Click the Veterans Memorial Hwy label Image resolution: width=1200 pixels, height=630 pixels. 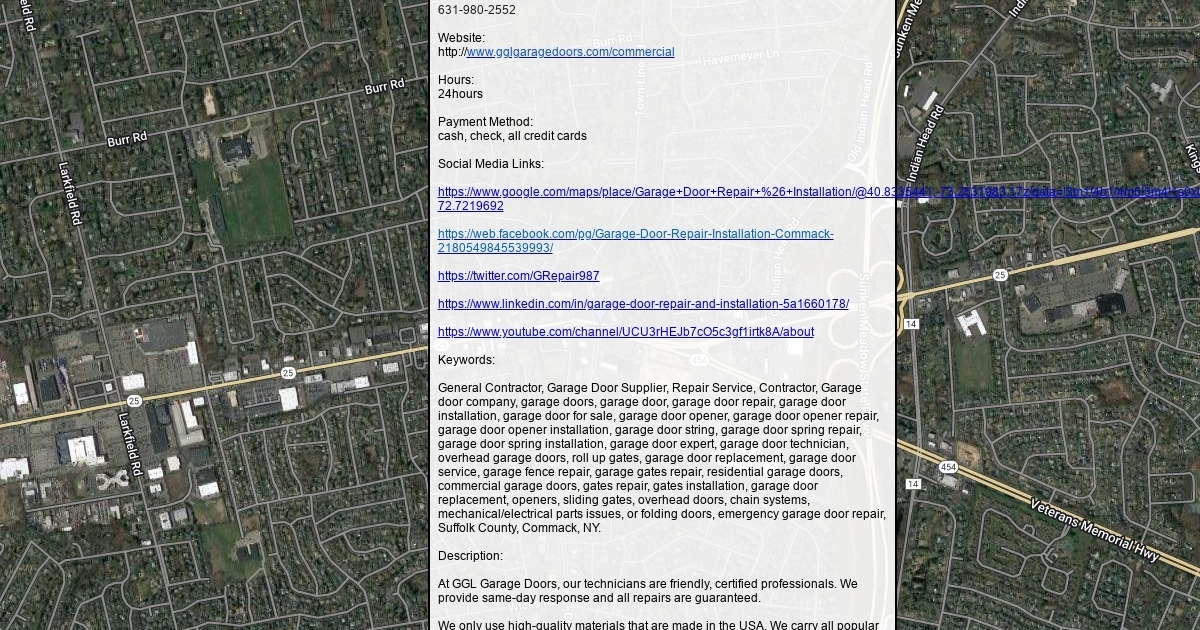click(x=1094, y=530)
